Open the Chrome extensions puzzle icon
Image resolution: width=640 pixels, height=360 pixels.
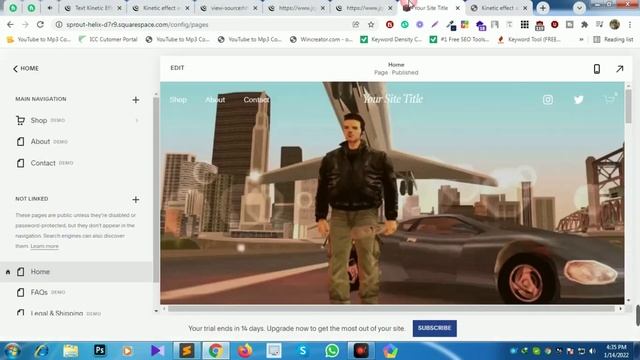pos(584,24)
